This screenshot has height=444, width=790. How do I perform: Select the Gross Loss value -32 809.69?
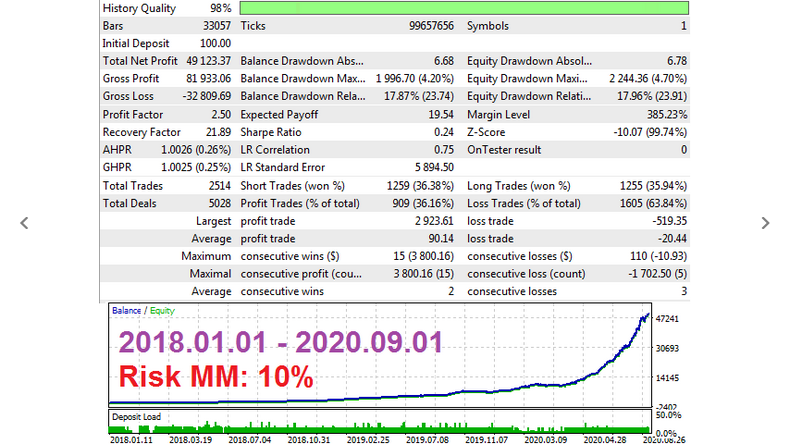pyautogui.click(x=207, y=96)
